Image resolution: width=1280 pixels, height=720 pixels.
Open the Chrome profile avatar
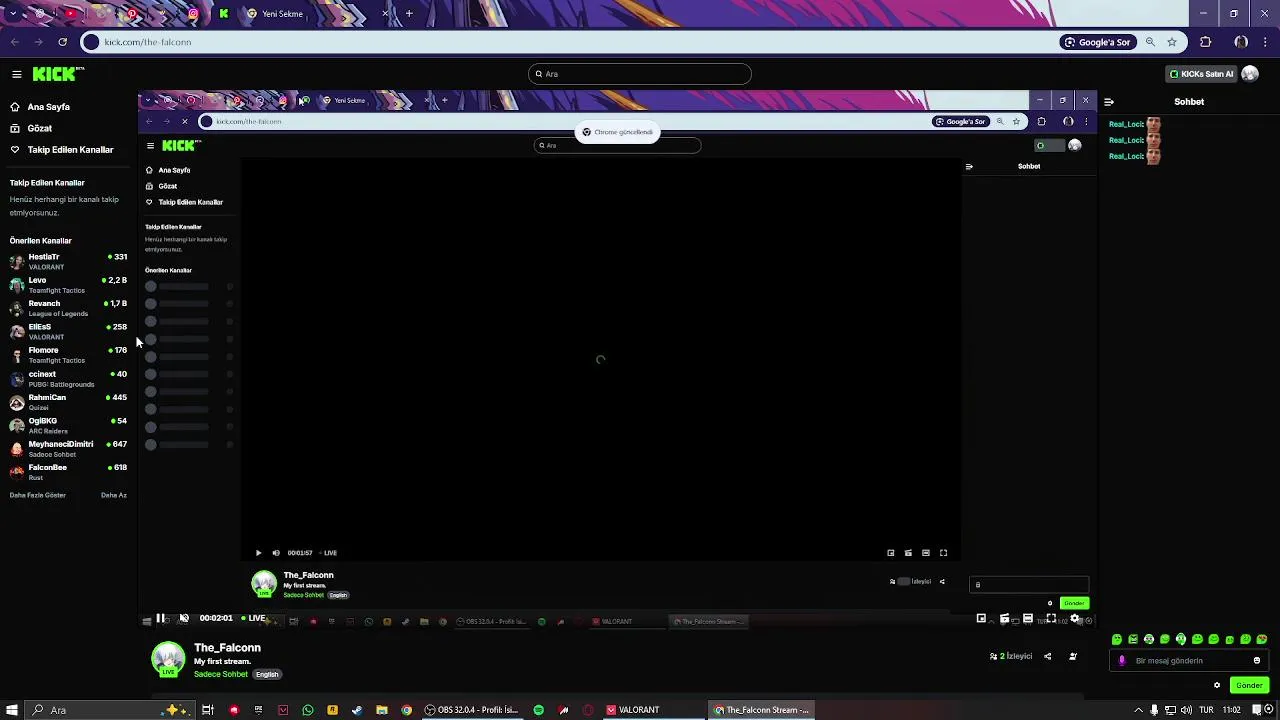[x=1241, y=42]
